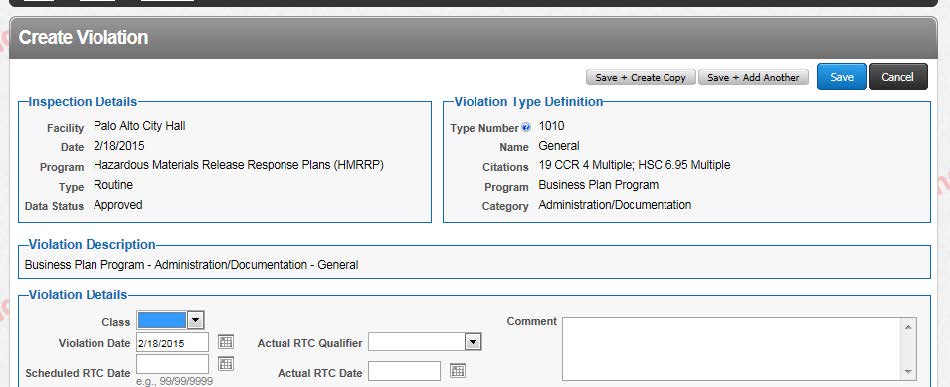Cancel creating the violation
950x387 pixels.
click(x=898, y=77)
